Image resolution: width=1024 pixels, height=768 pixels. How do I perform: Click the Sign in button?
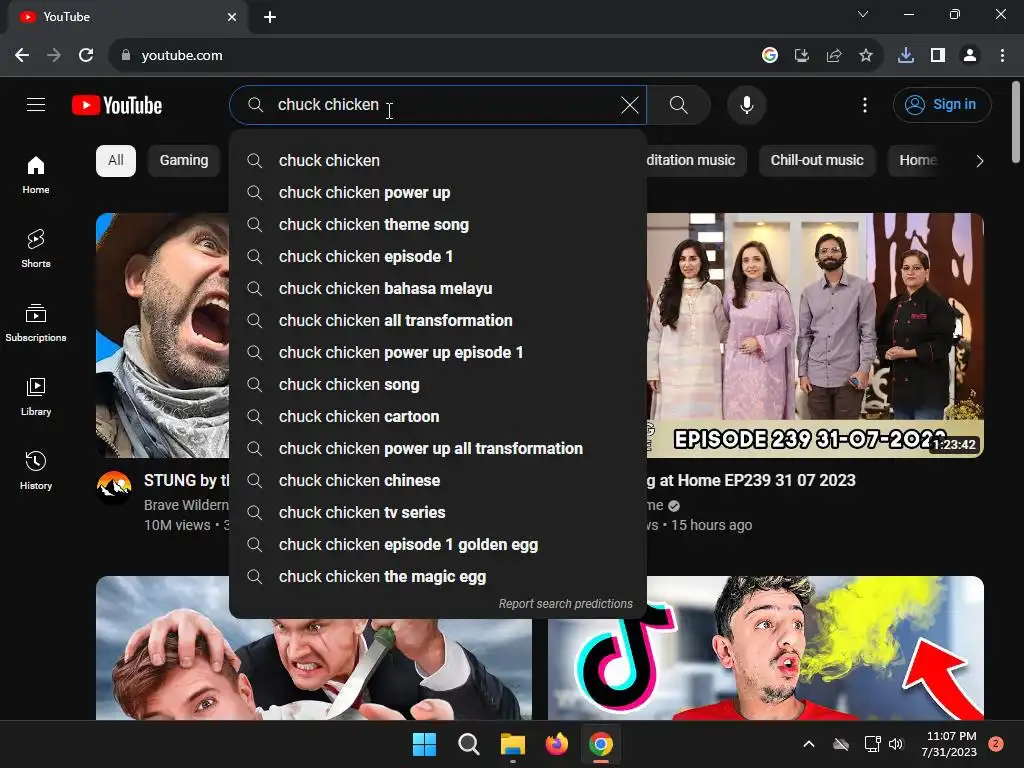[x=942, y=104]
